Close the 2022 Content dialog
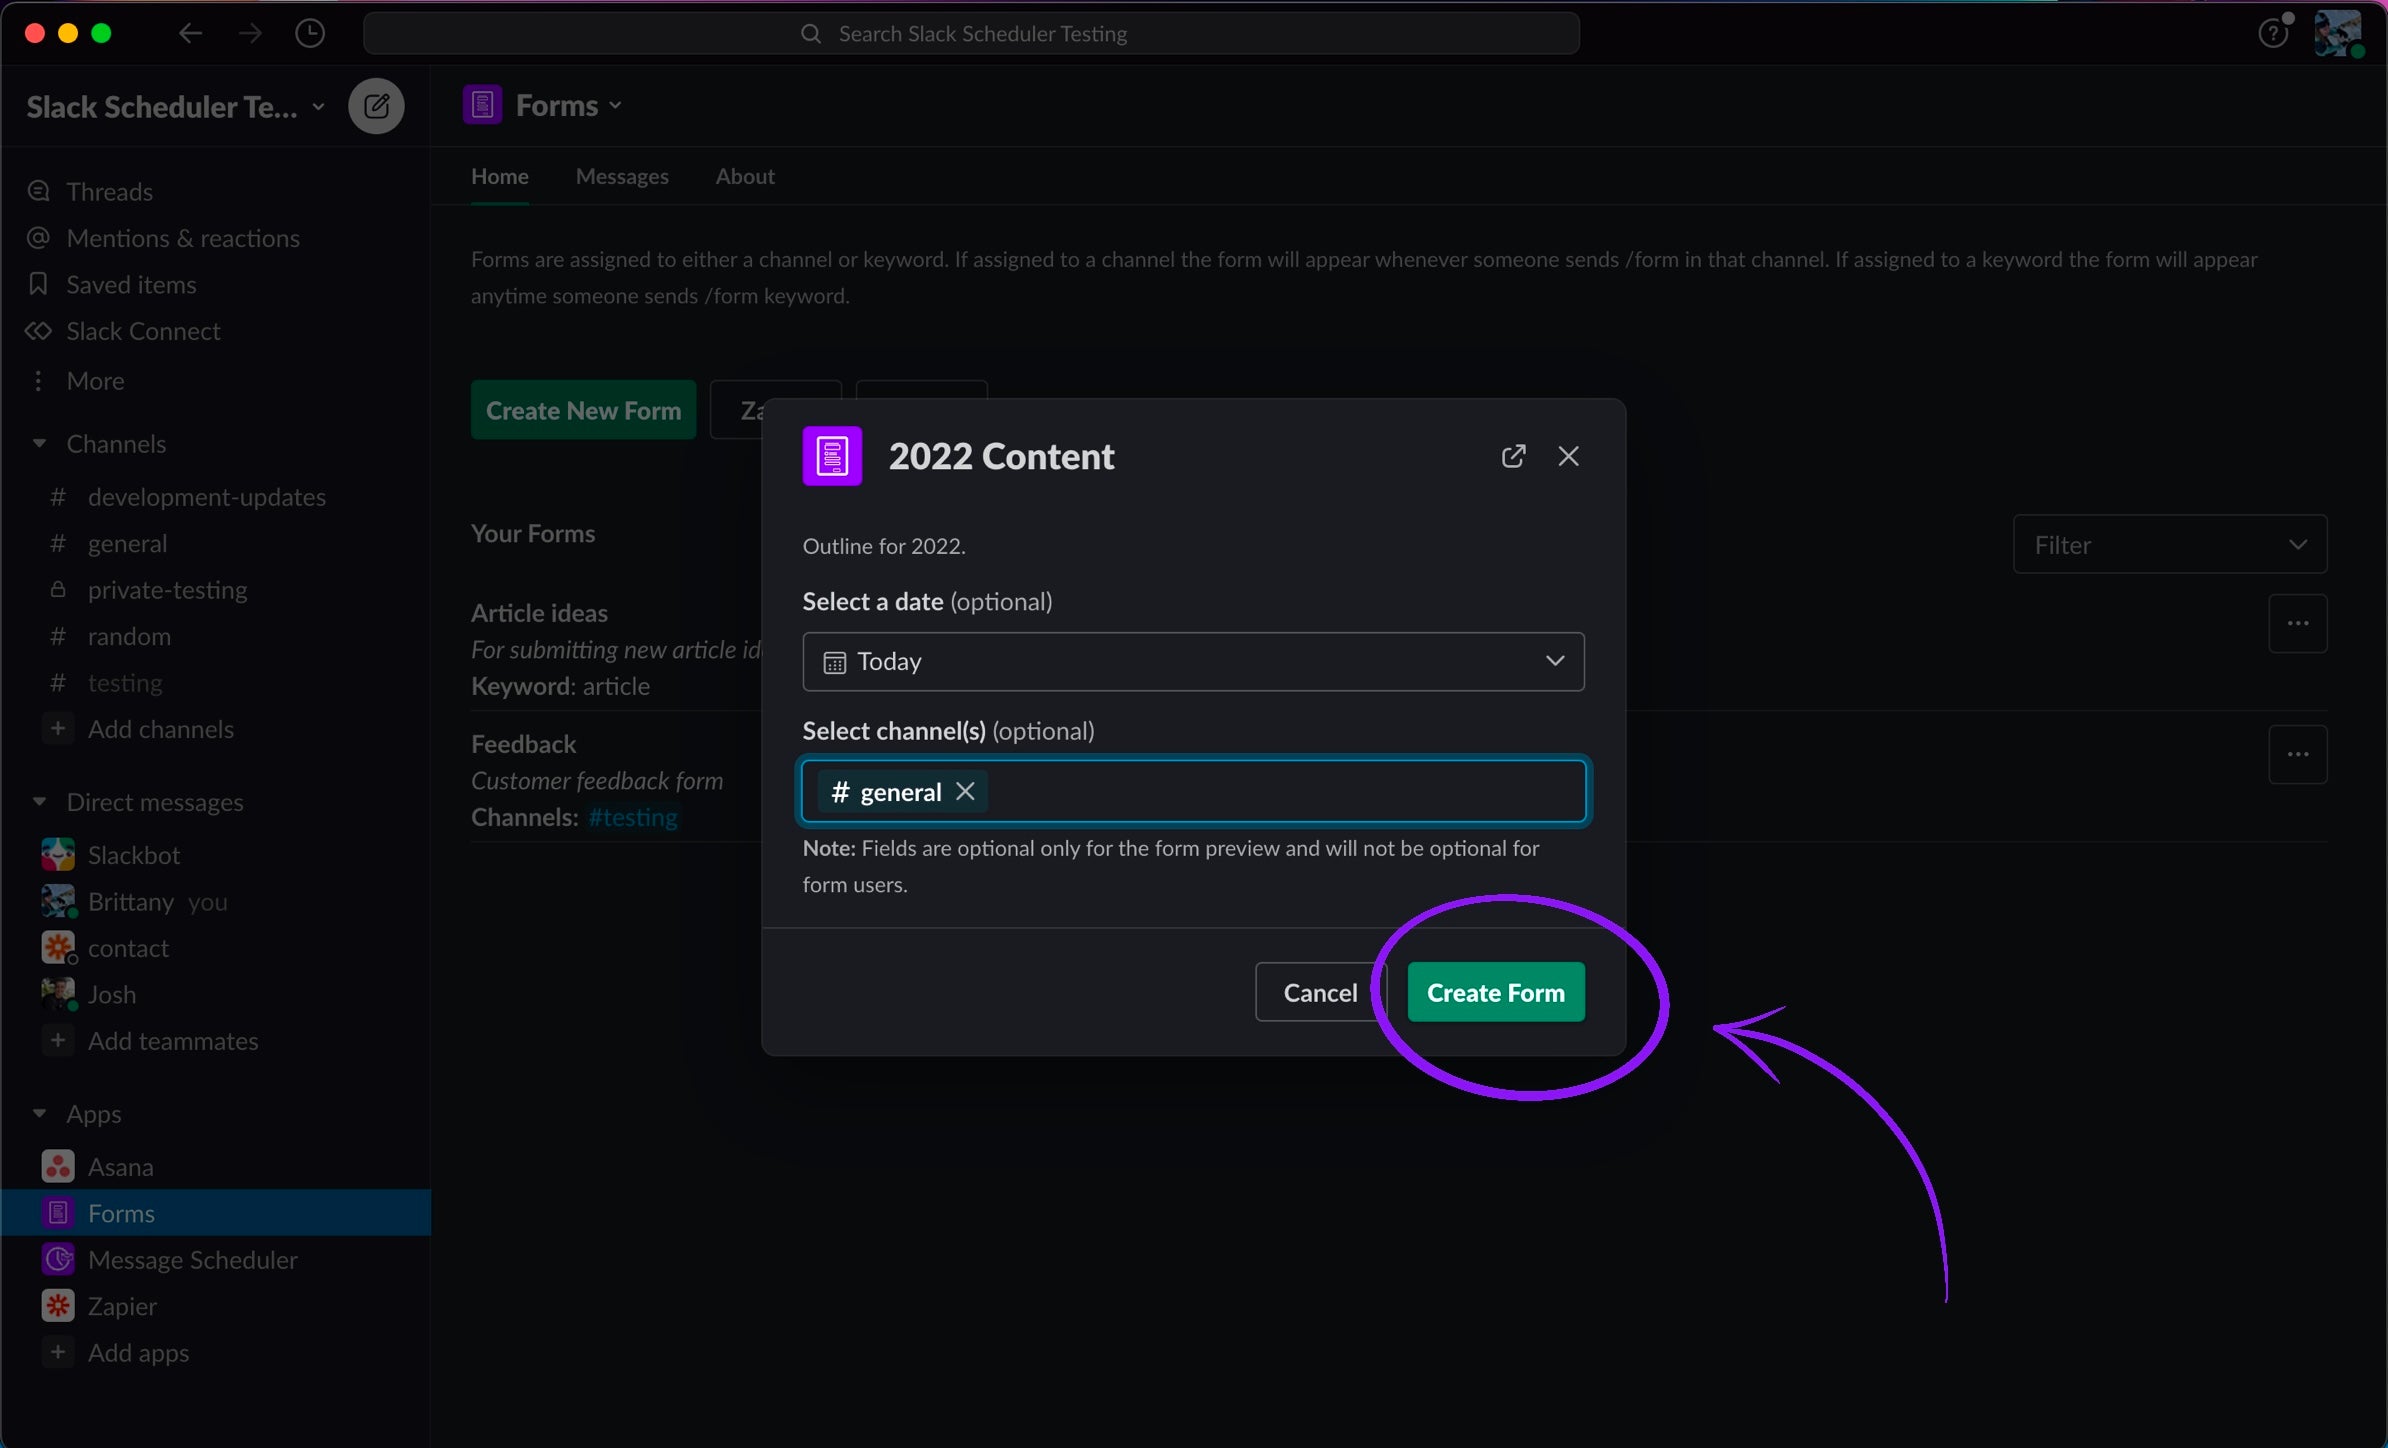The image size is (2388, 1448). pyautogui.click(x=1568, y=456)
